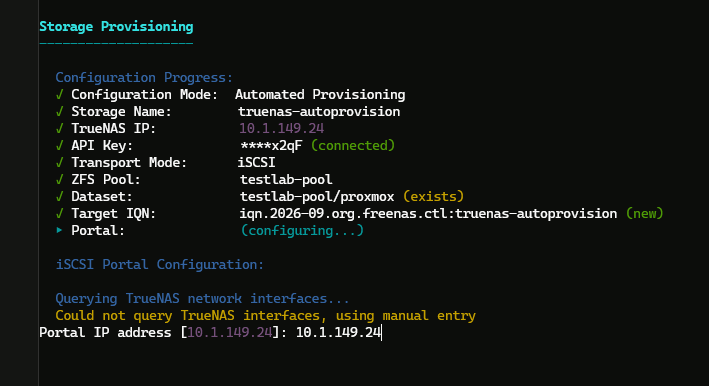Click the 'Automated Provisioning' value

[320, 94]
